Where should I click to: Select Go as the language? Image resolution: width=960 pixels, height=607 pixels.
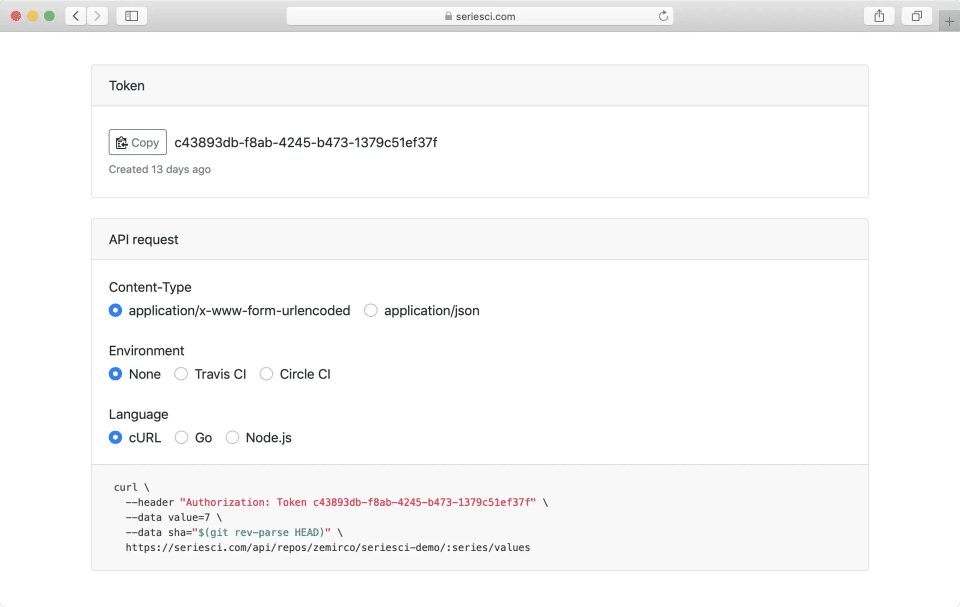pyautogui.click(x=181, y=438)
